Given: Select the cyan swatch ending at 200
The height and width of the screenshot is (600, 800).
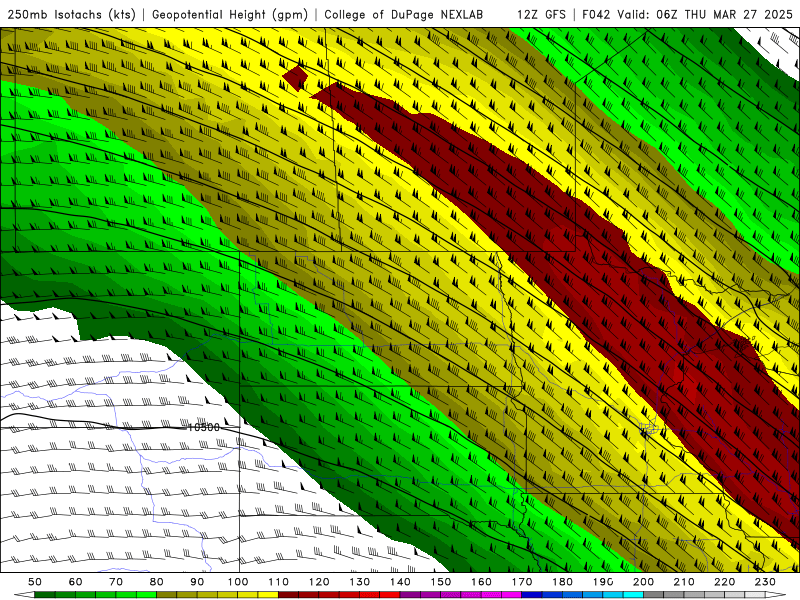Looking at the screenshot, I should [x=633, y=595].
